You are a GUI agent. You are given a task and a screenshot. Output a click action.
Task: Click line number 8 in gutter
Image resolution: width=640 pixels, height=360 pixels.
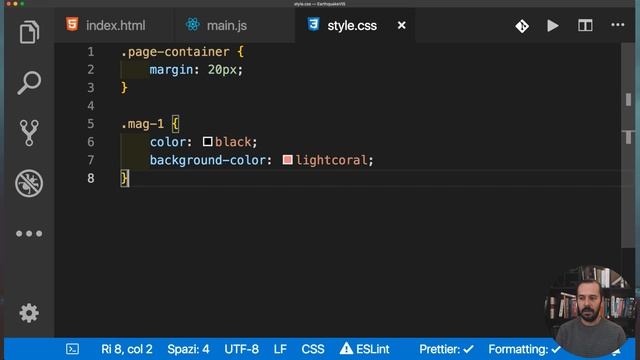coord(91,178)
